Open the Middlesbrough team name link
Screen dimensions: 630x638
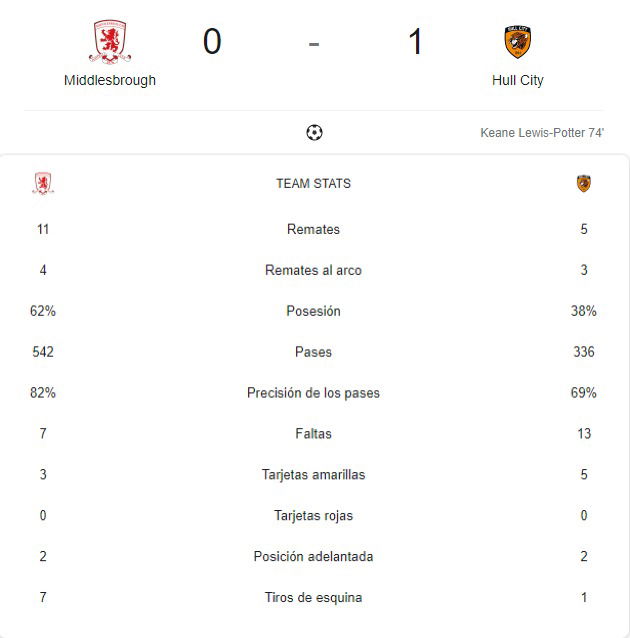click(110, 80)
